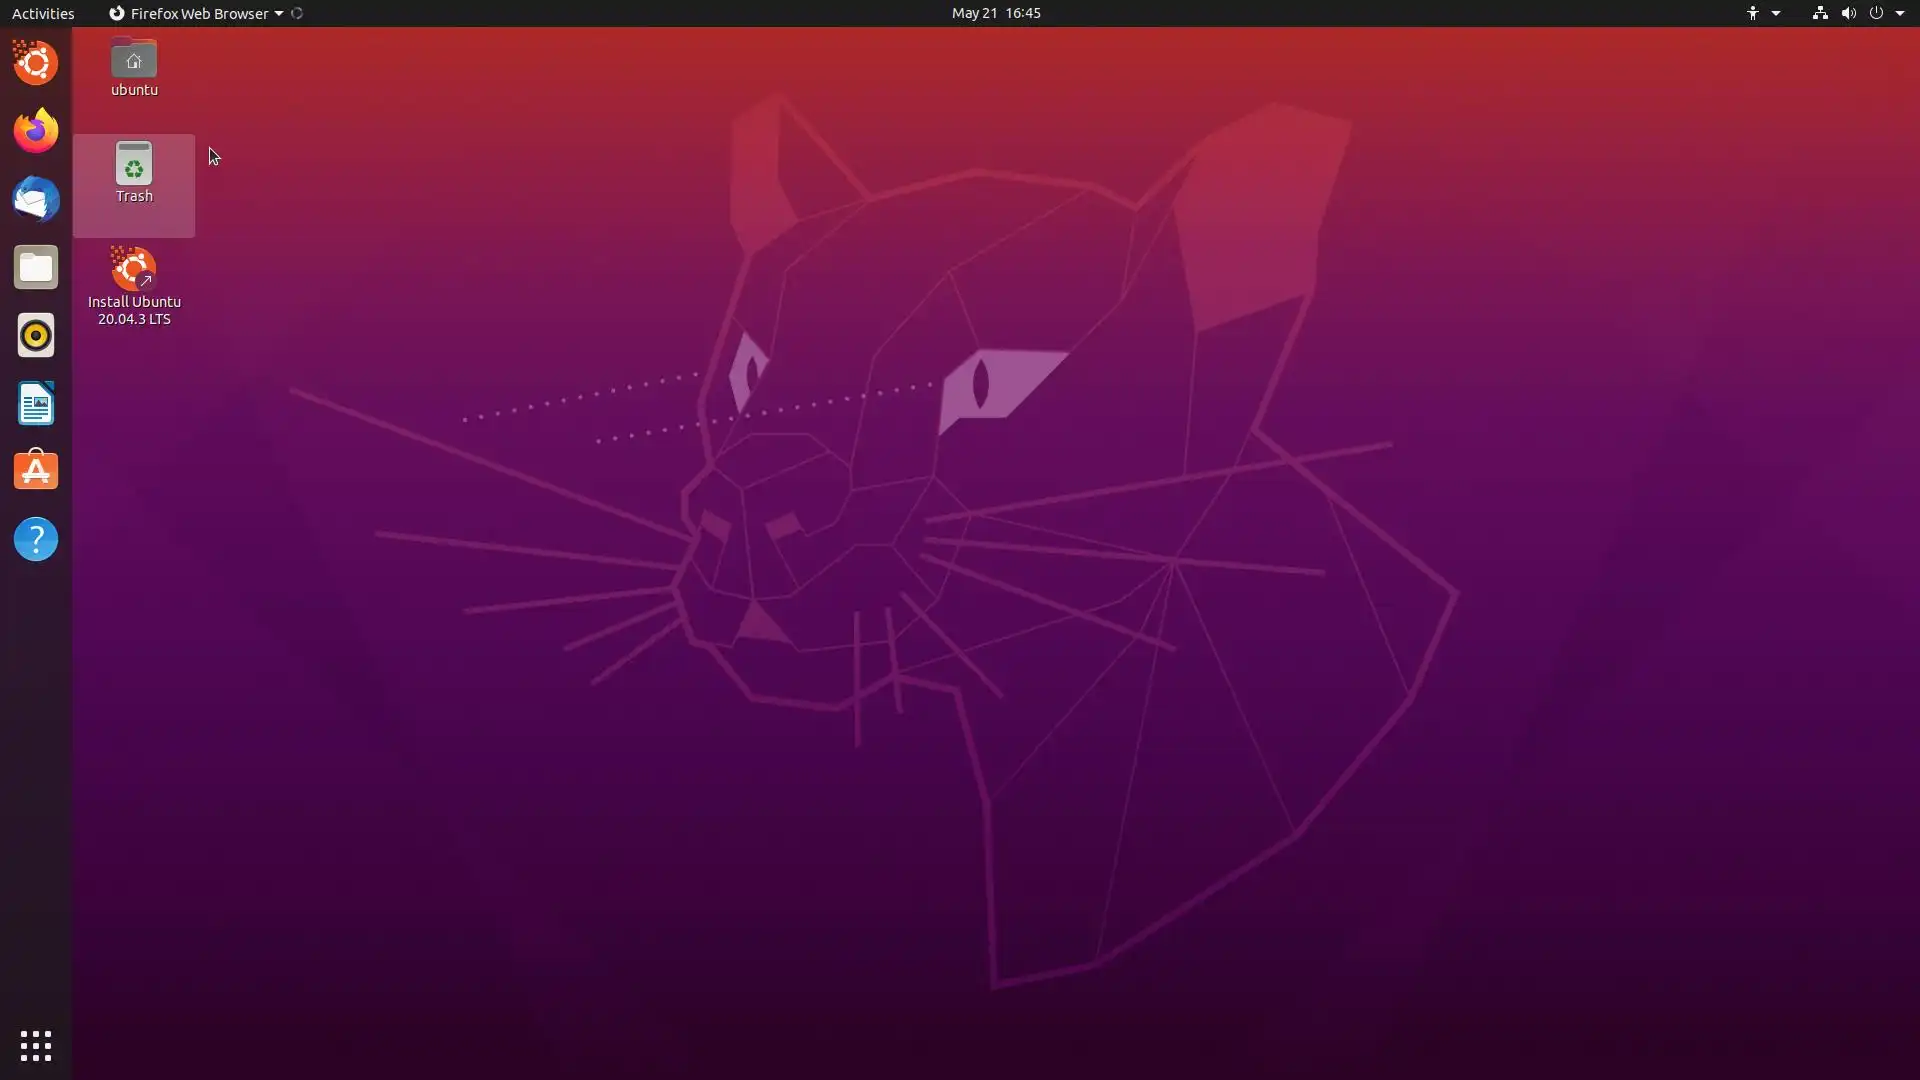Show Applications grid button
This screenshot has height=1080, width=1920.
[x=36, y=1046]
